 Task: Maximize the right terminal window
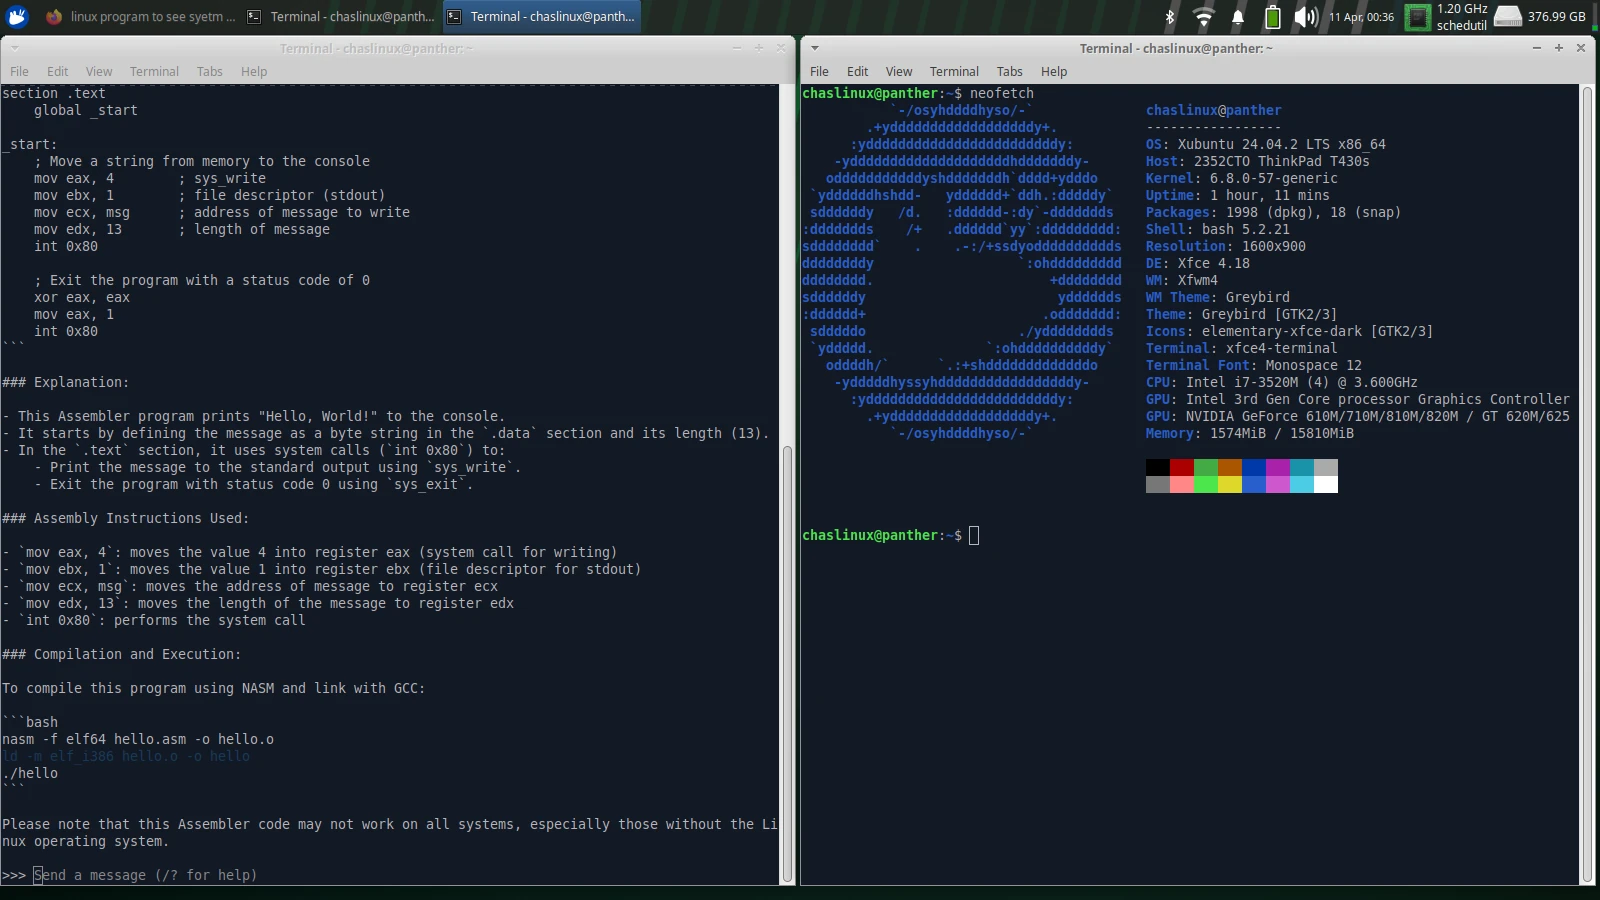click(1559, 48)
